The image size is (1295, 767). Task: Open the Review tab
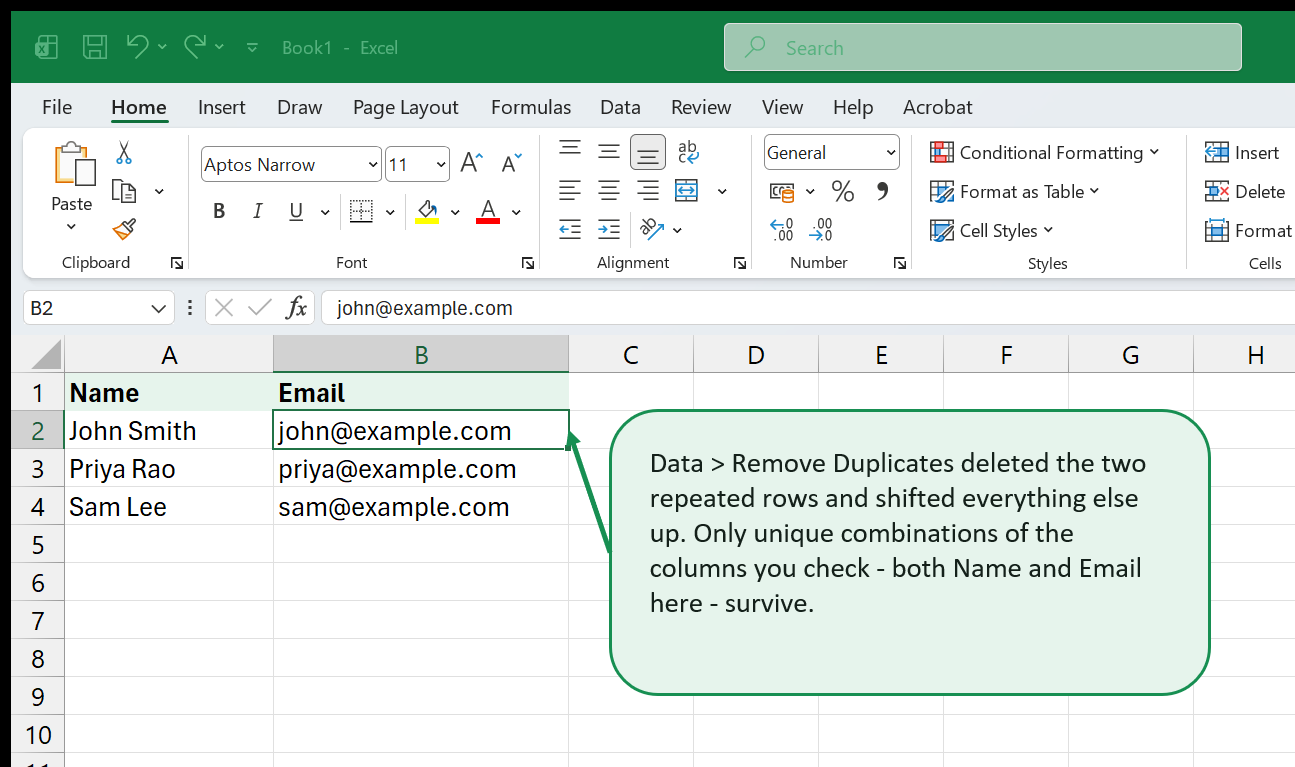pos(701,107)
